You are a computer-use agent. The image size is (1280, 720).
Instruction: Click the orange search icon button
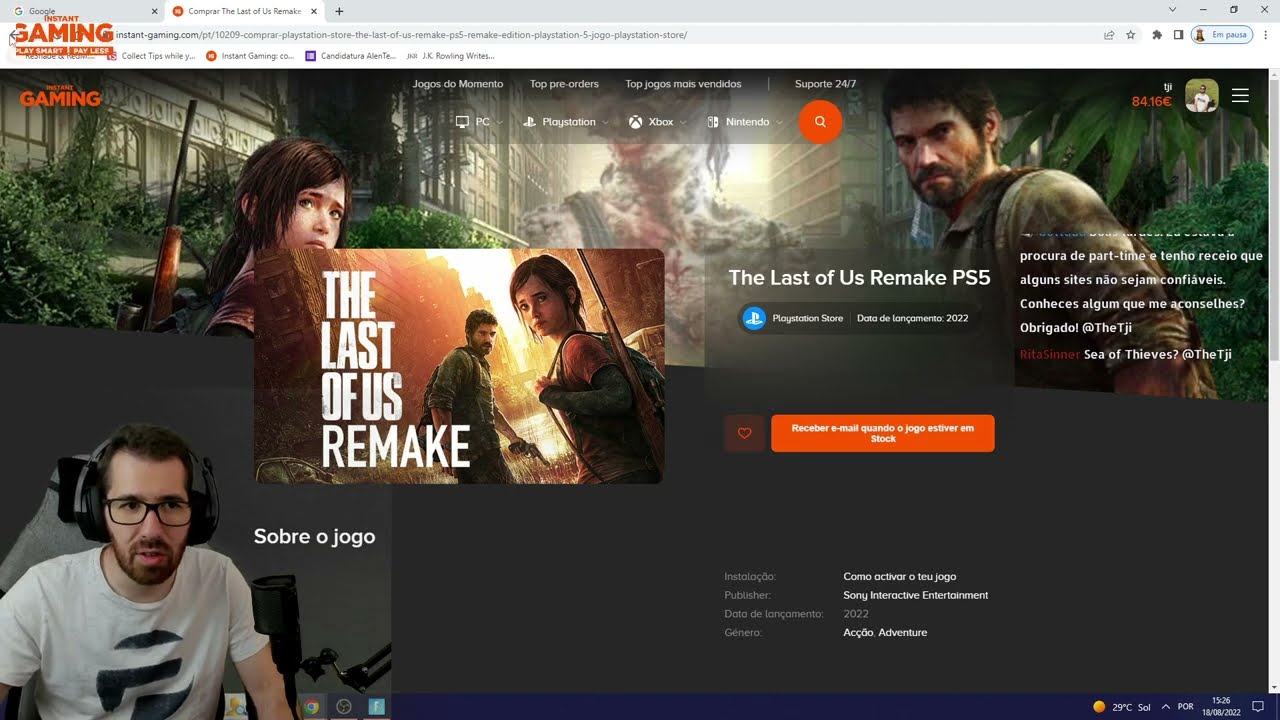click(x=820, y=122)
